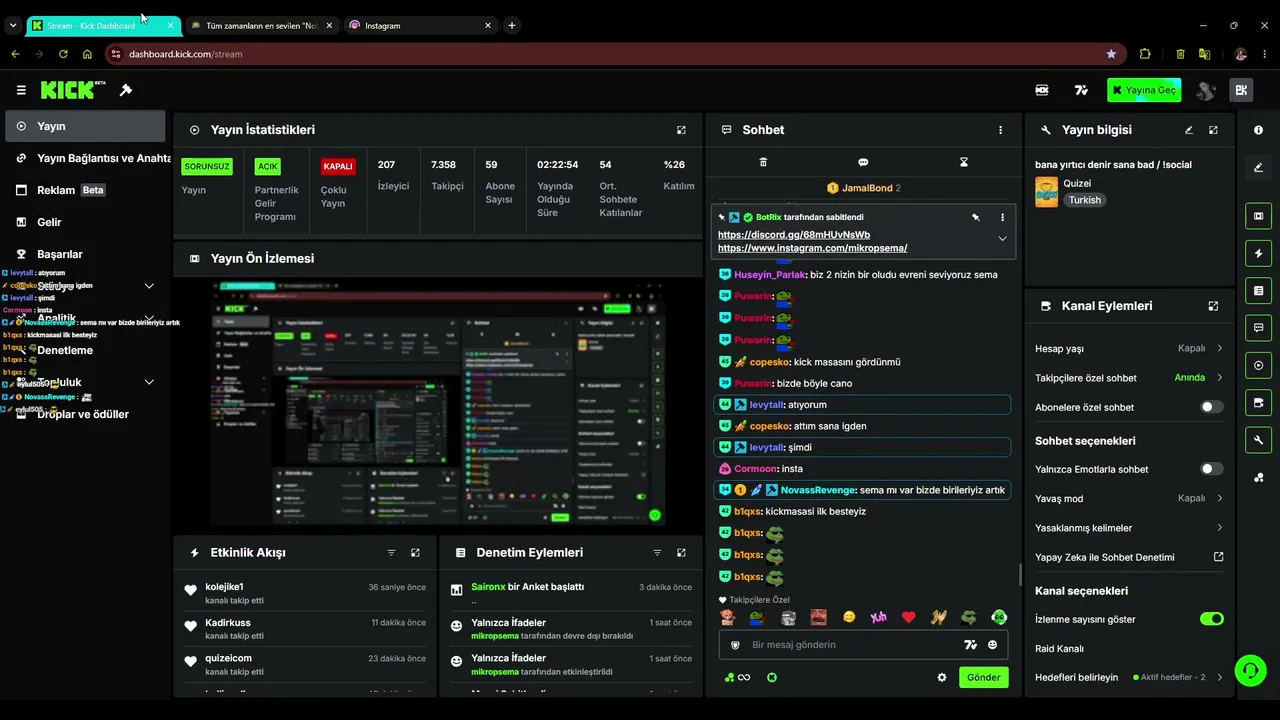
Task: Toggle stream preview widget in right sidebar
Action: tap(1258, 216)
